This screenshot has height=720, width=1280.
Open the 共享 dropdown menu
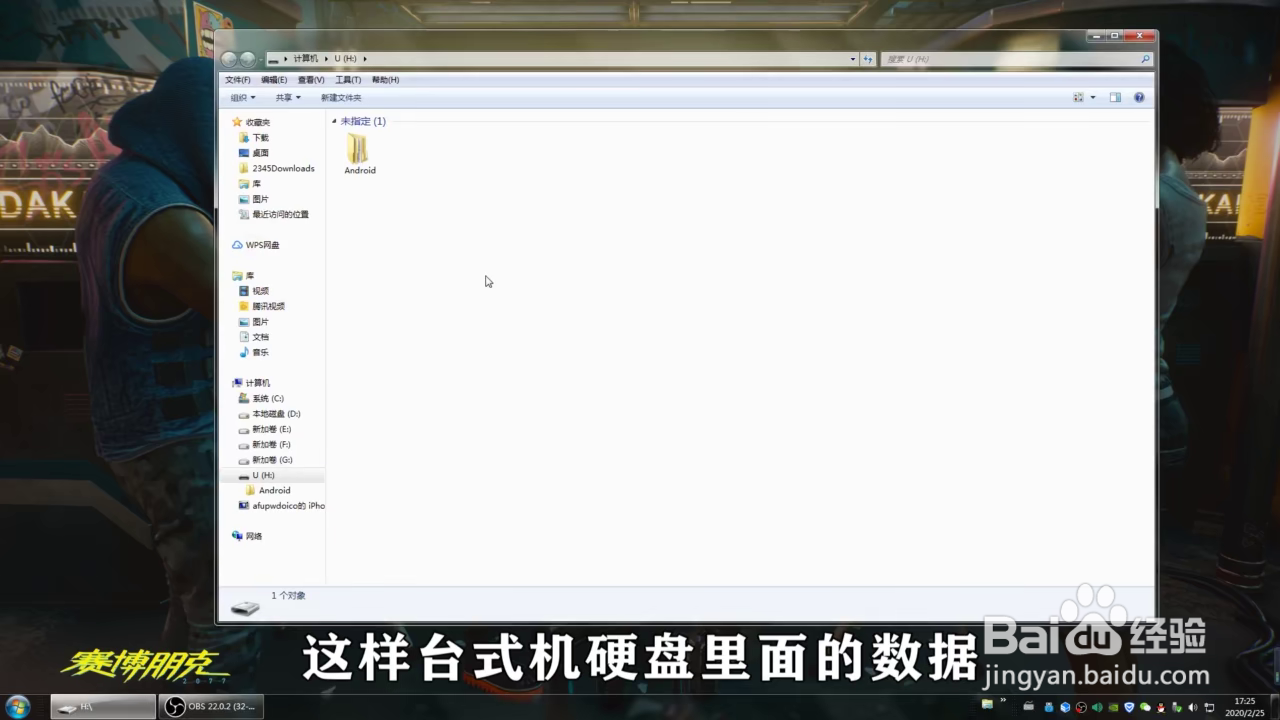point(288,98)
